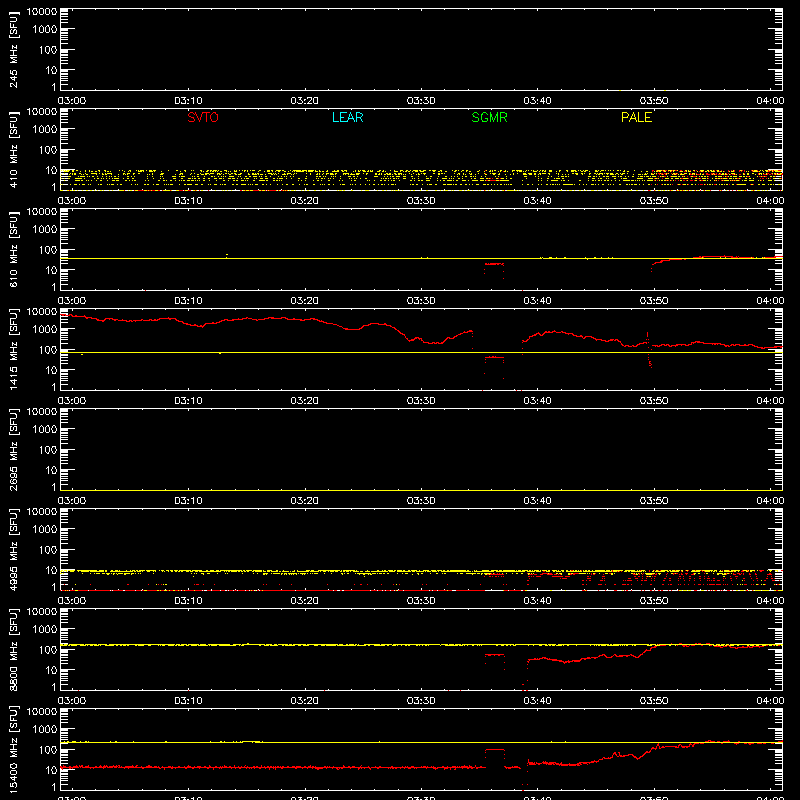This screenshot has width=800, height=800.
Task: Click 03:10 tick below the 245 MHz panel
Action: (x=188, y=101)
